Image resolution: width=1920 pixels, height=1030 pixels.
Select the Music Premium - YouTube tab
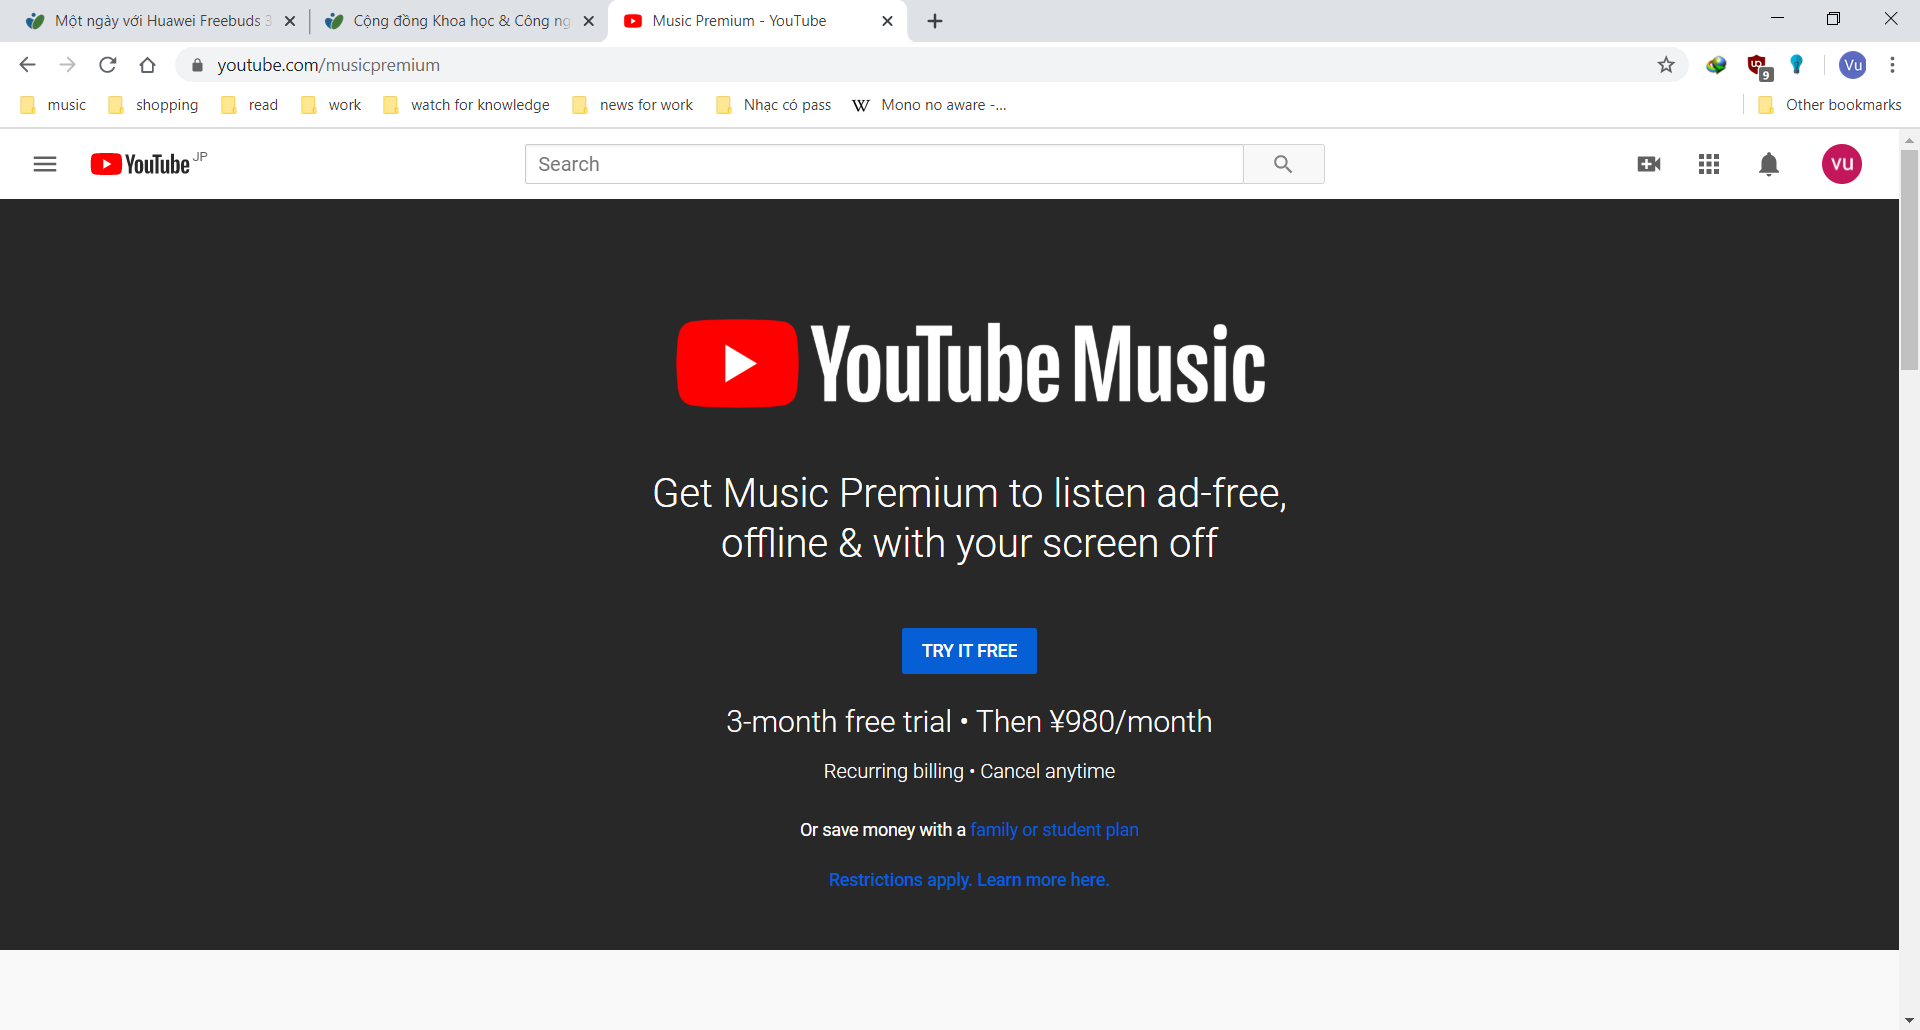[x=757, y=21]
